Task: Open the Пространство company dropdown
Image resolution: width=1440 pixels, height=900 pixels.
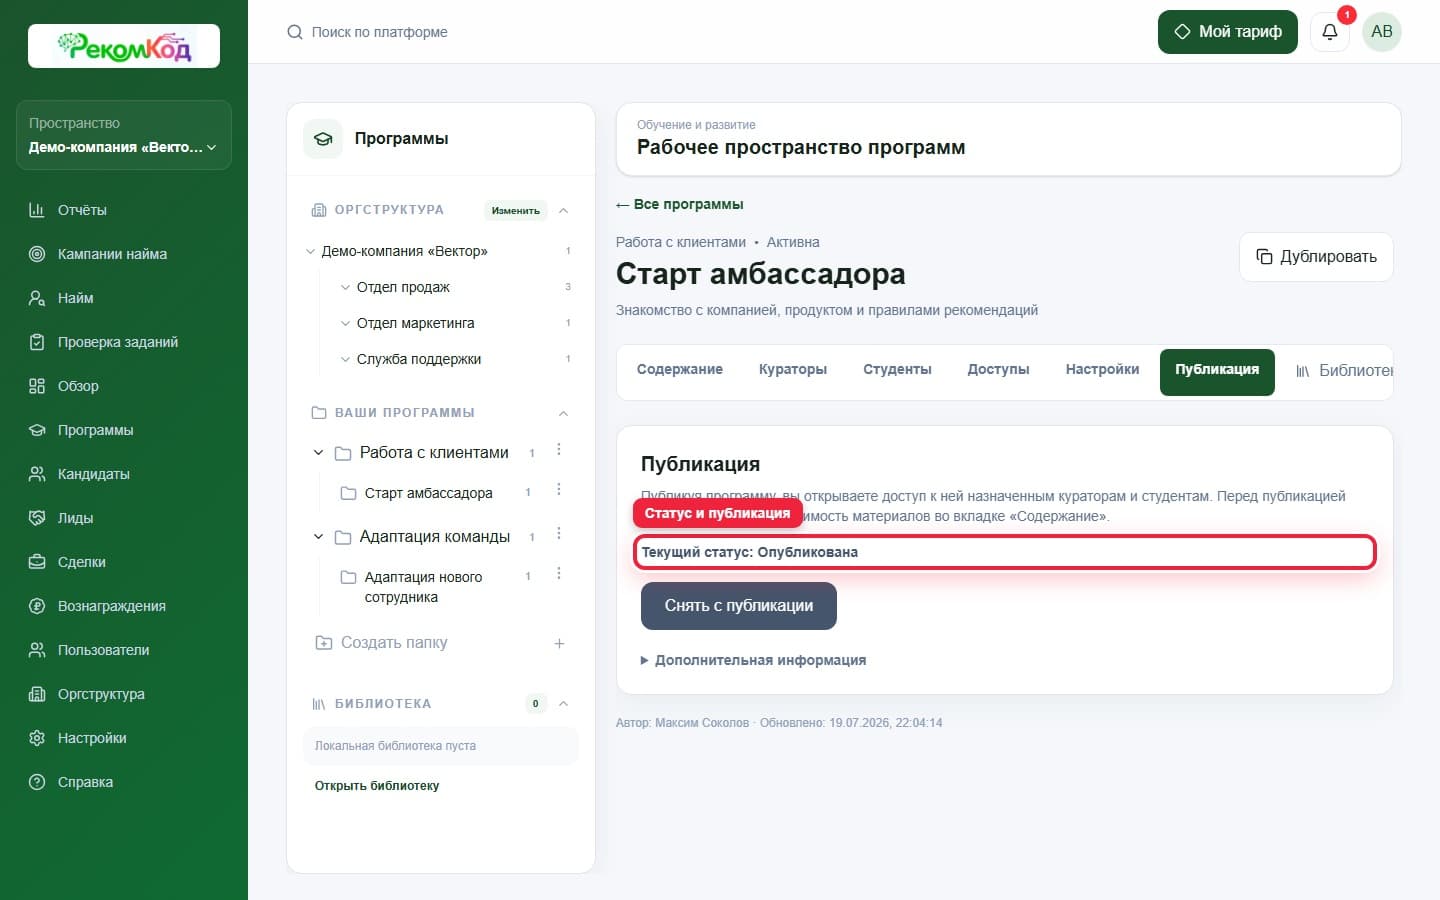Action: point(124,135)
